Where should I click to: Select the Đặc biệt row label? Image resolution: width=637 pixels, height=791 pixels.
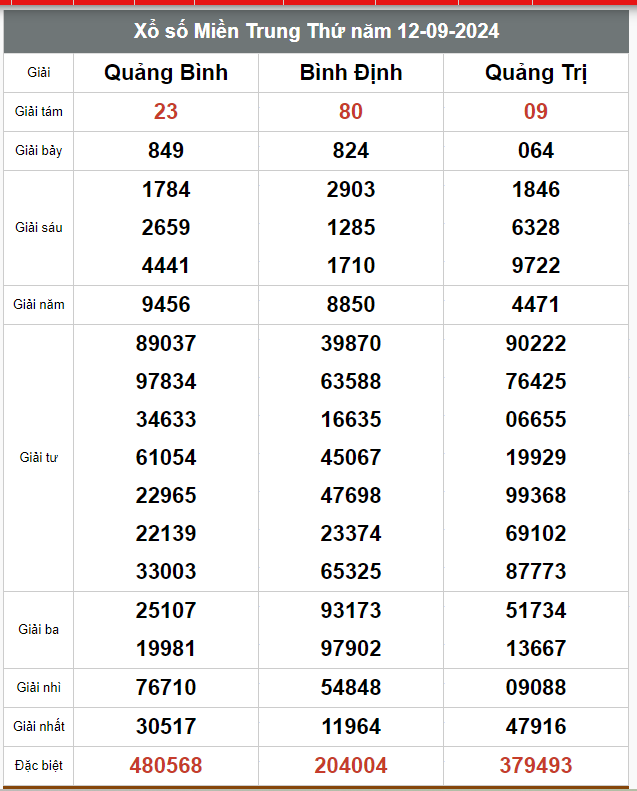coord(39,766)
